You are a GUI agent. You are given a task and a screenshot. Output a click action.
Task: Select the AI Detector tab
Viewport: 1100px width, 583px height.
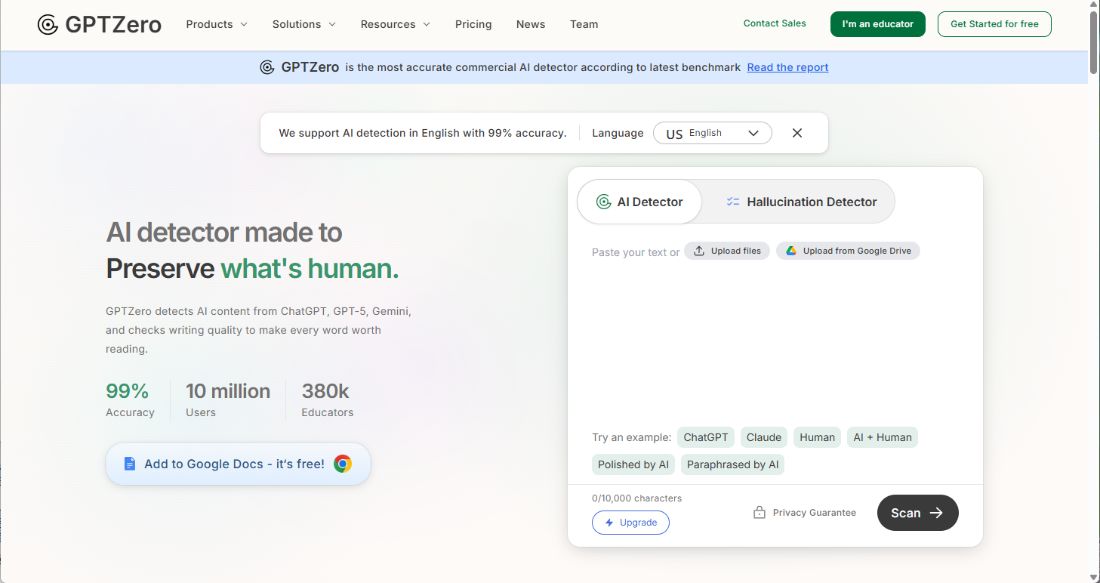639,202
